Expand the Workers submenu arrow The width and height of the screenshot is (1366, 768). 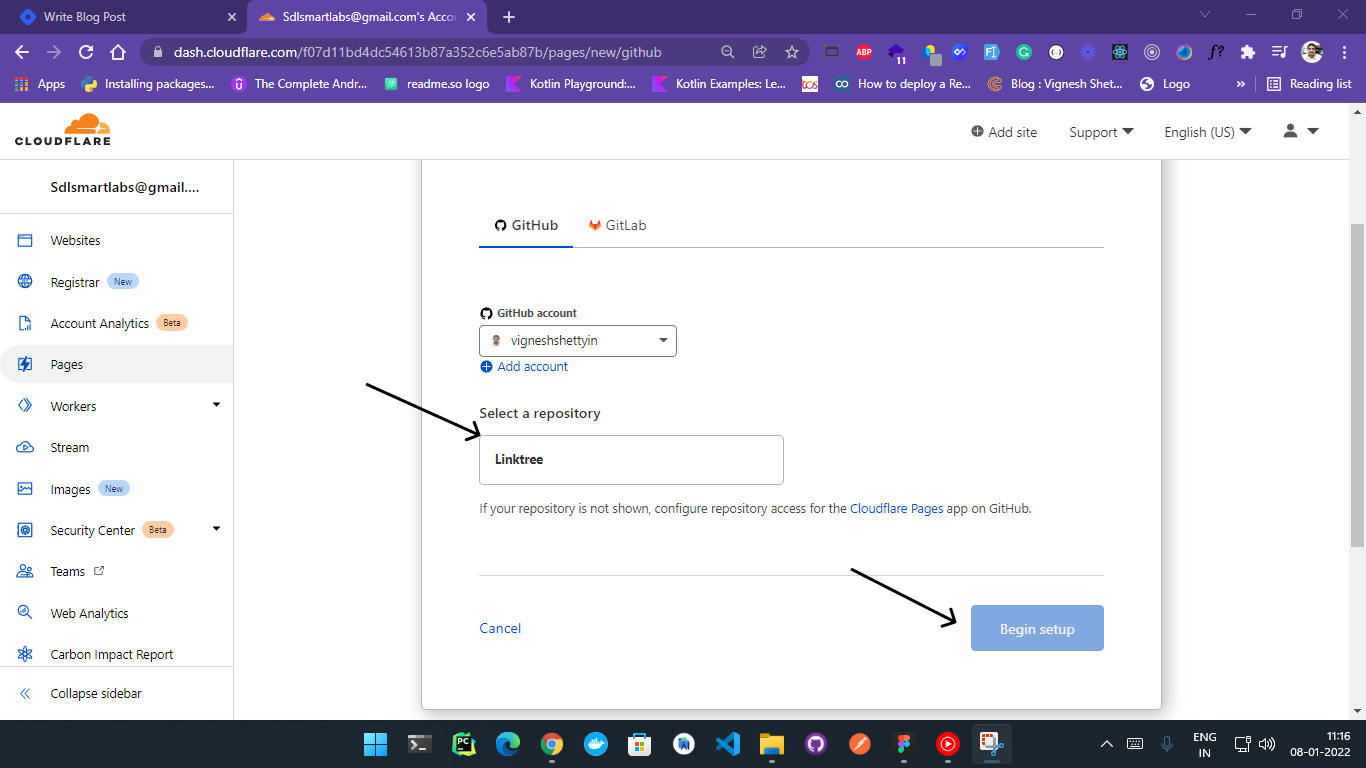point(216,405)
